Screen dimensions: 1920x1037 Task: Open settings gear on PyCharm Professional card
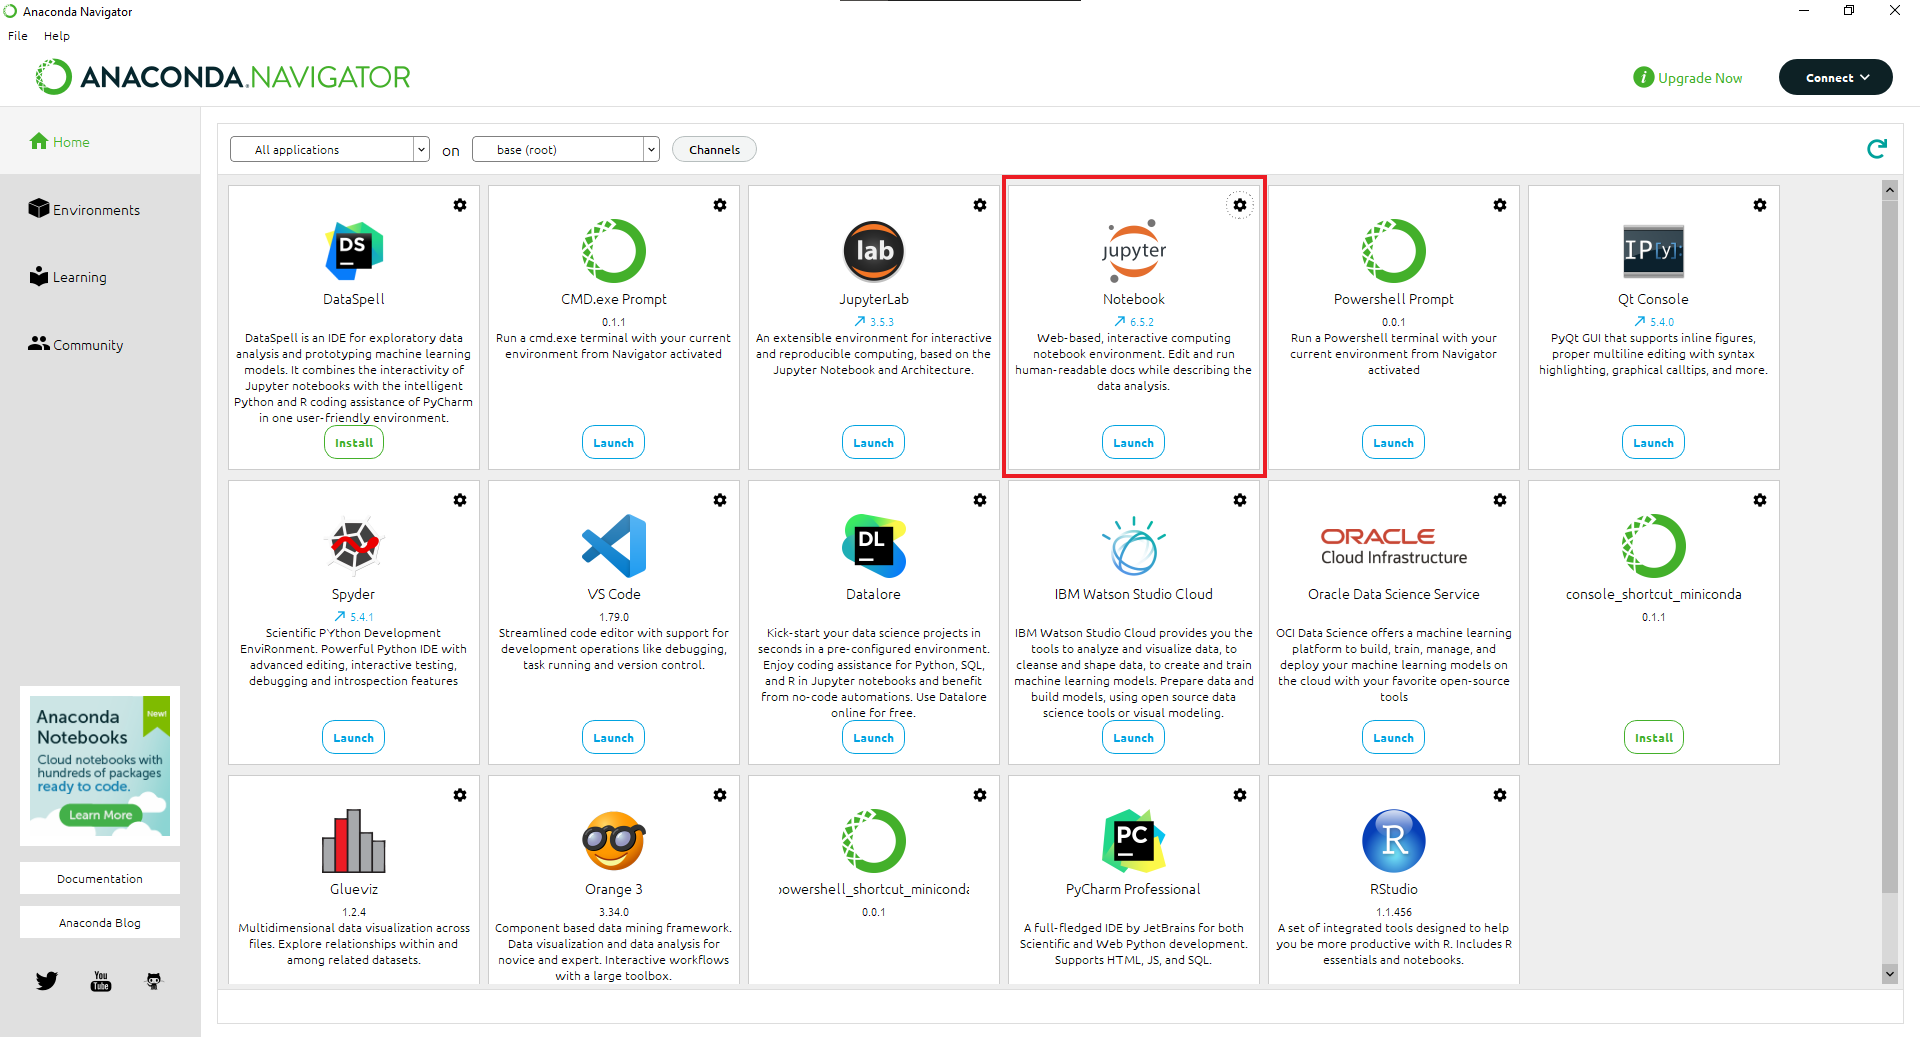tap(1240, 795)
